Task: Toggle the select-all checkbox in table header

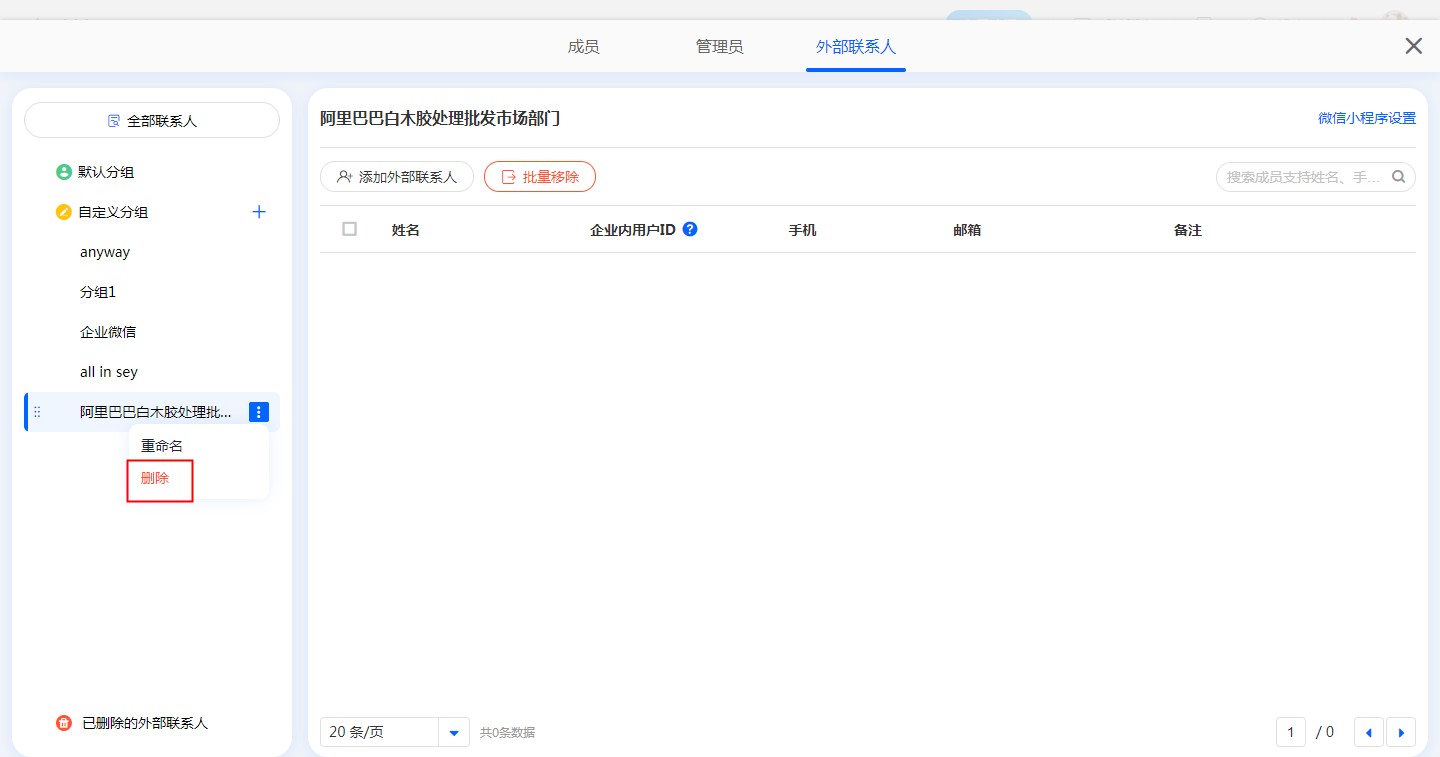Action: 349,229
